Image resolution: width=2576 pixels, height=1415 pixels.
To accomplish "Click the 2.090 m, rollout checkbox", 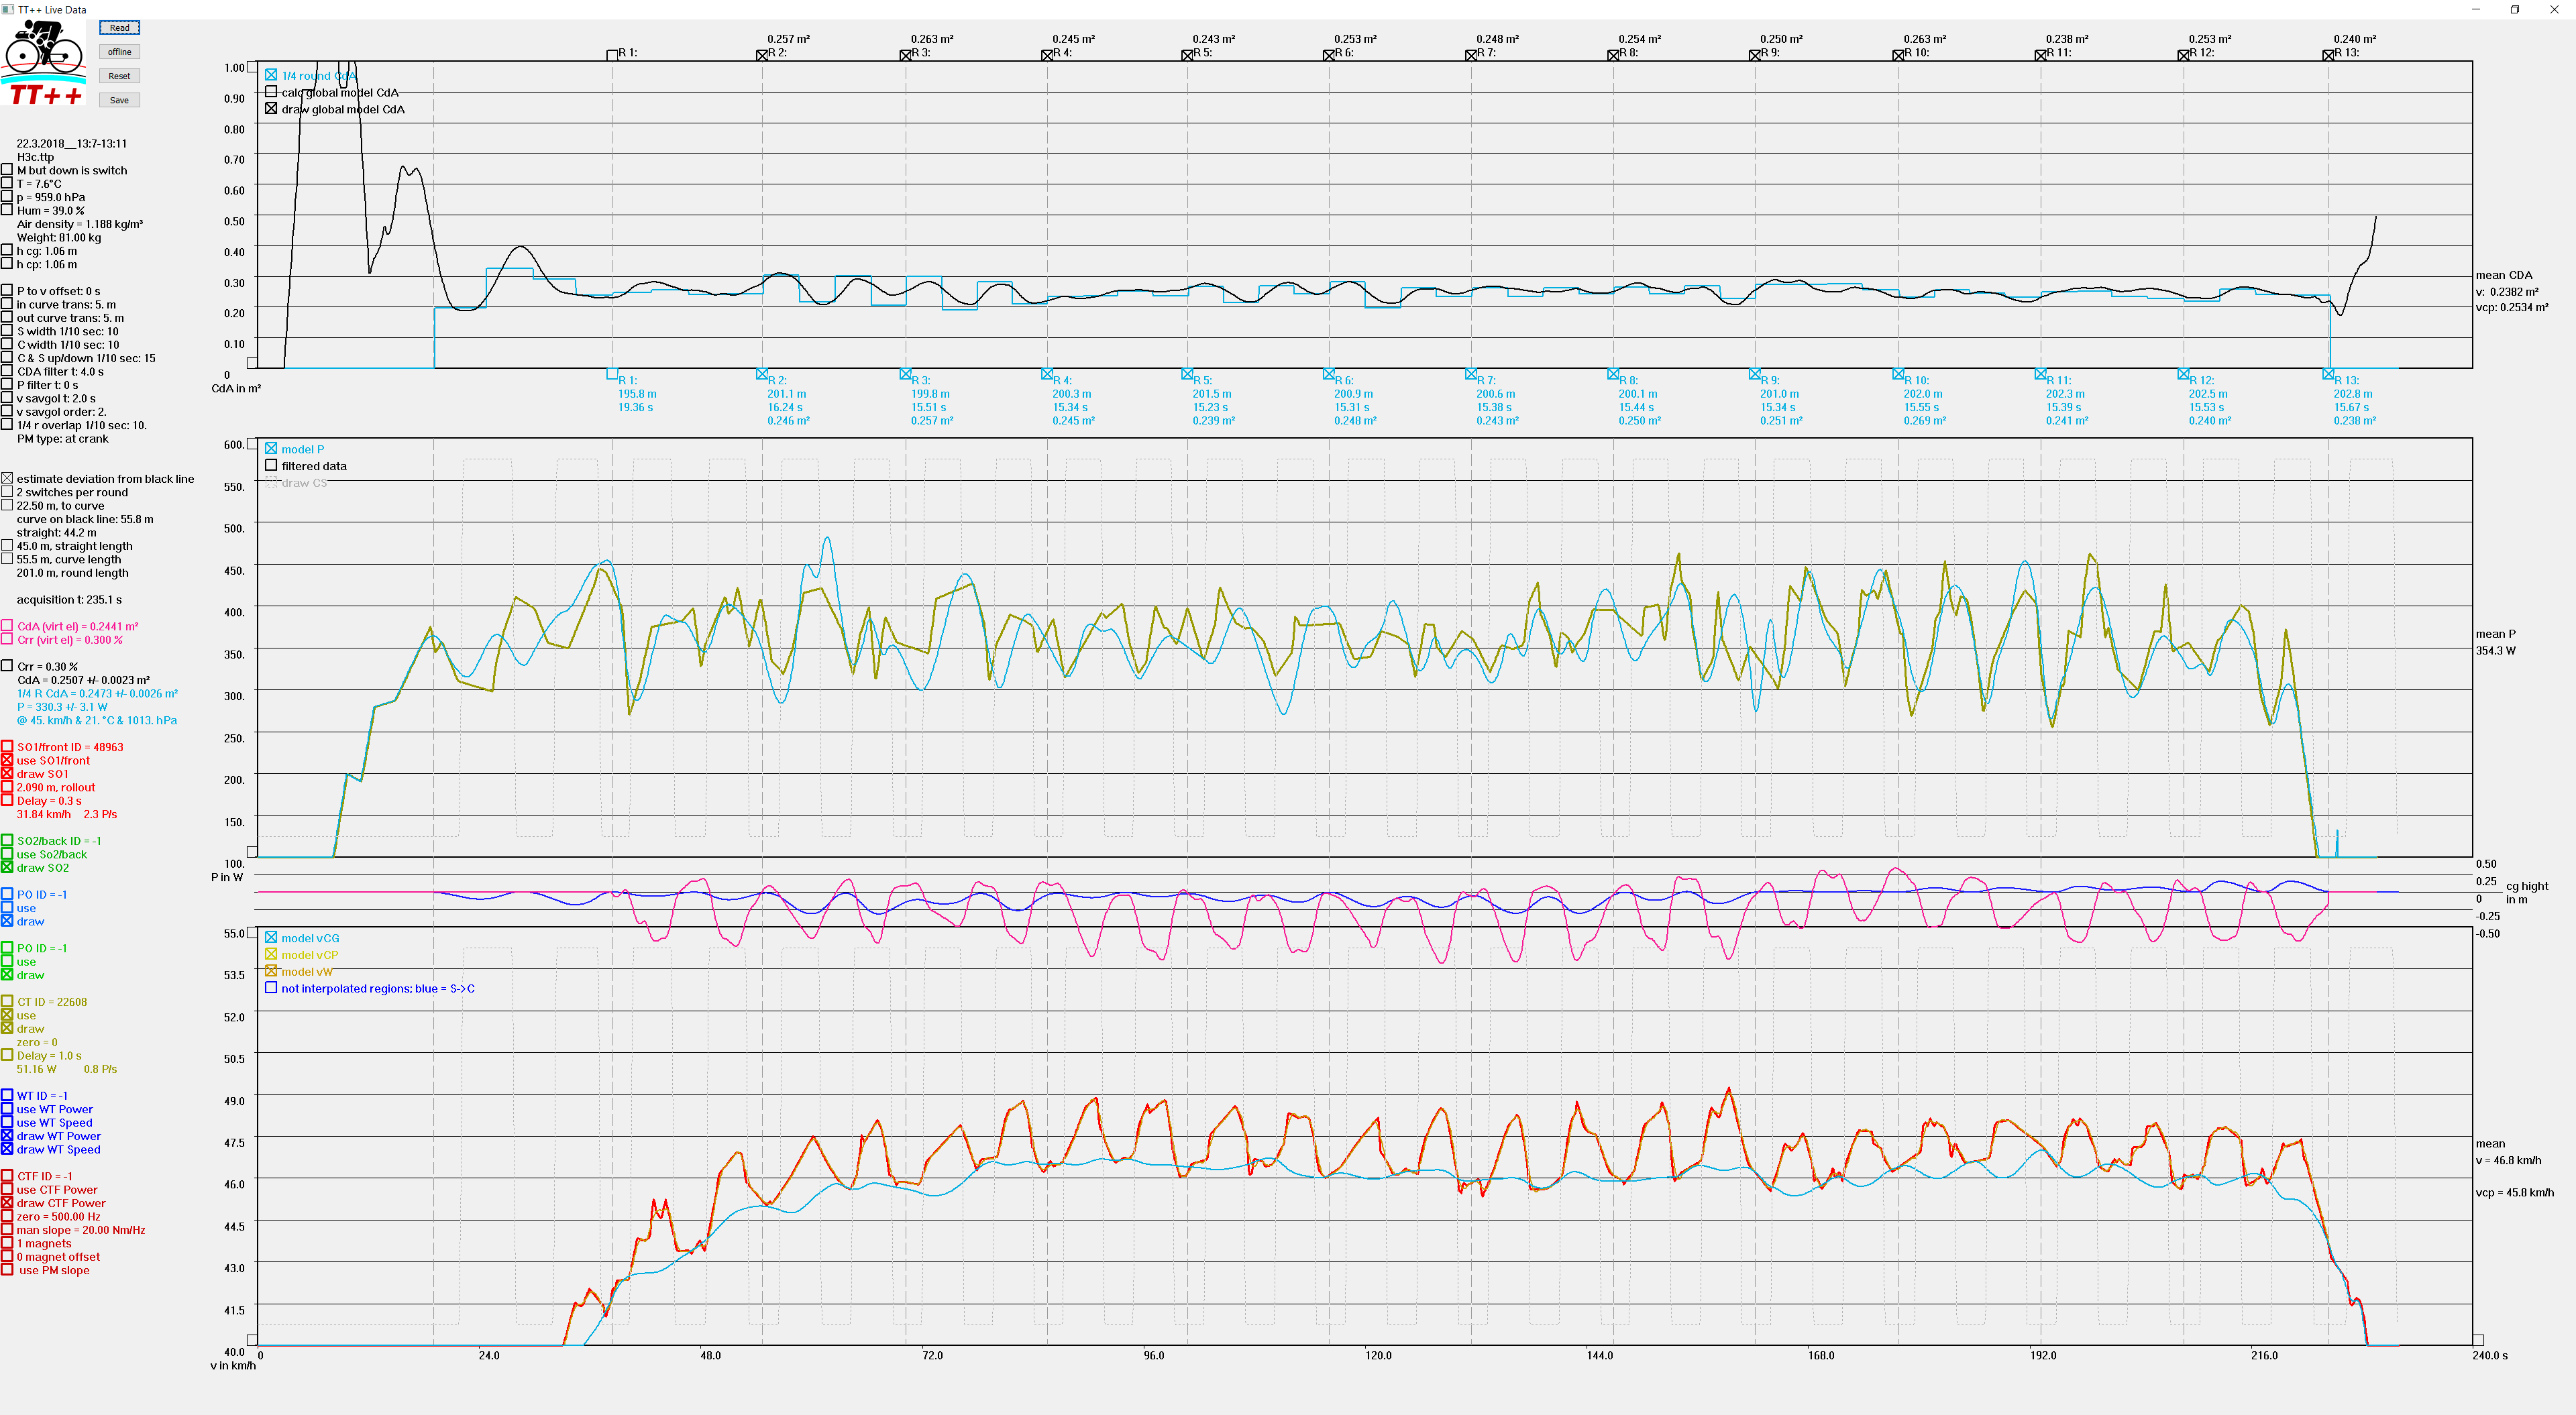I will tap(7, 787).
